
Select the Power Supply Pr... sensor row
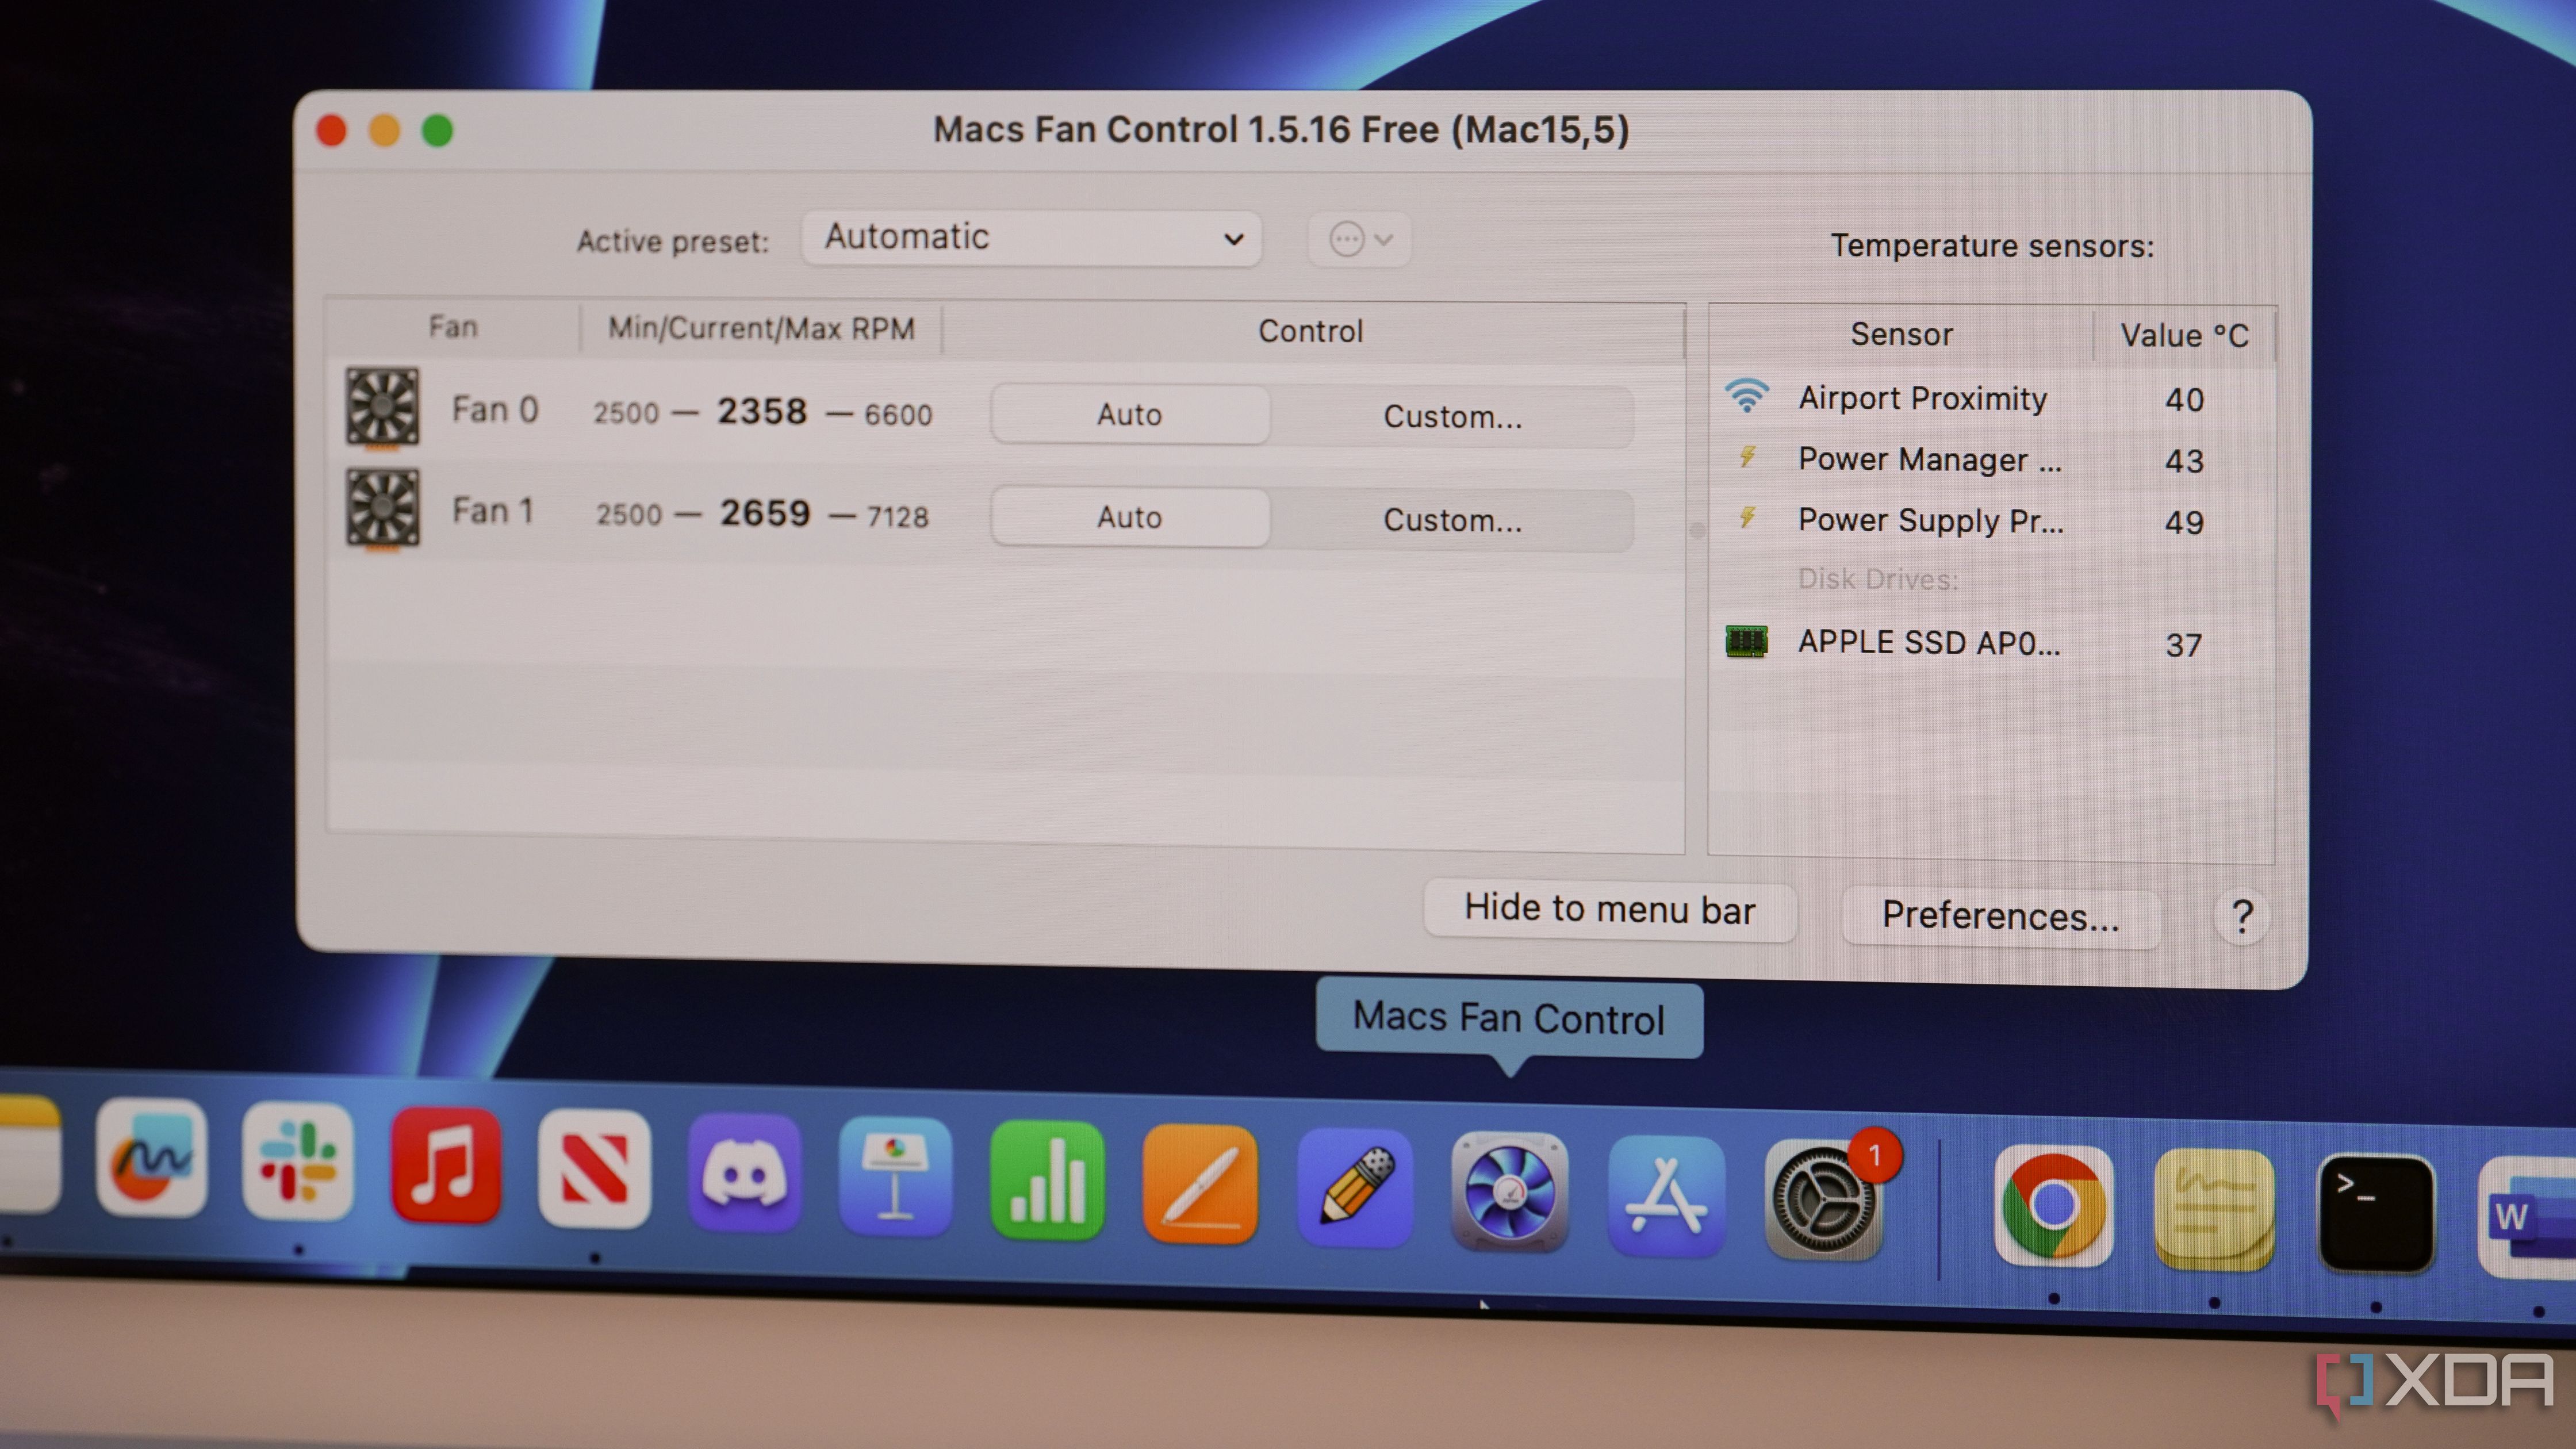1930,521
